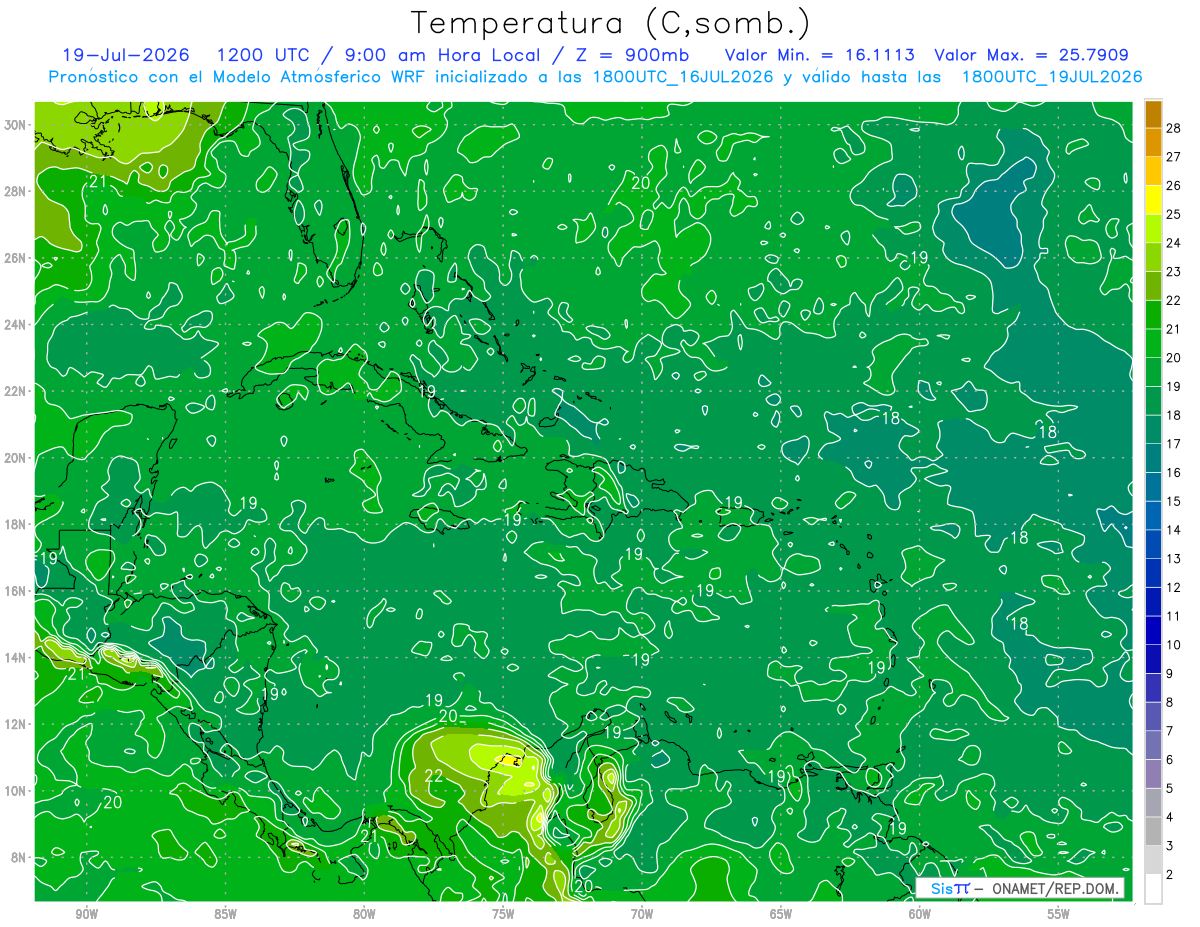Click the '75W' longitude label
The image size is (1200, 927).
tap(503, 914)
